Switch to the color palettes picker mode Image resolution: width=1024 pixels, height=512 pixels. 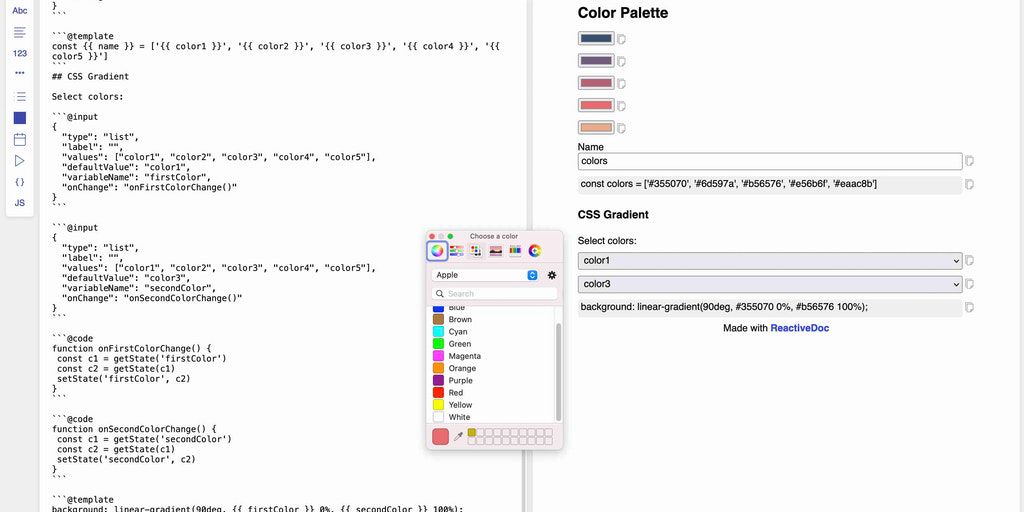(x=476, y=251)
